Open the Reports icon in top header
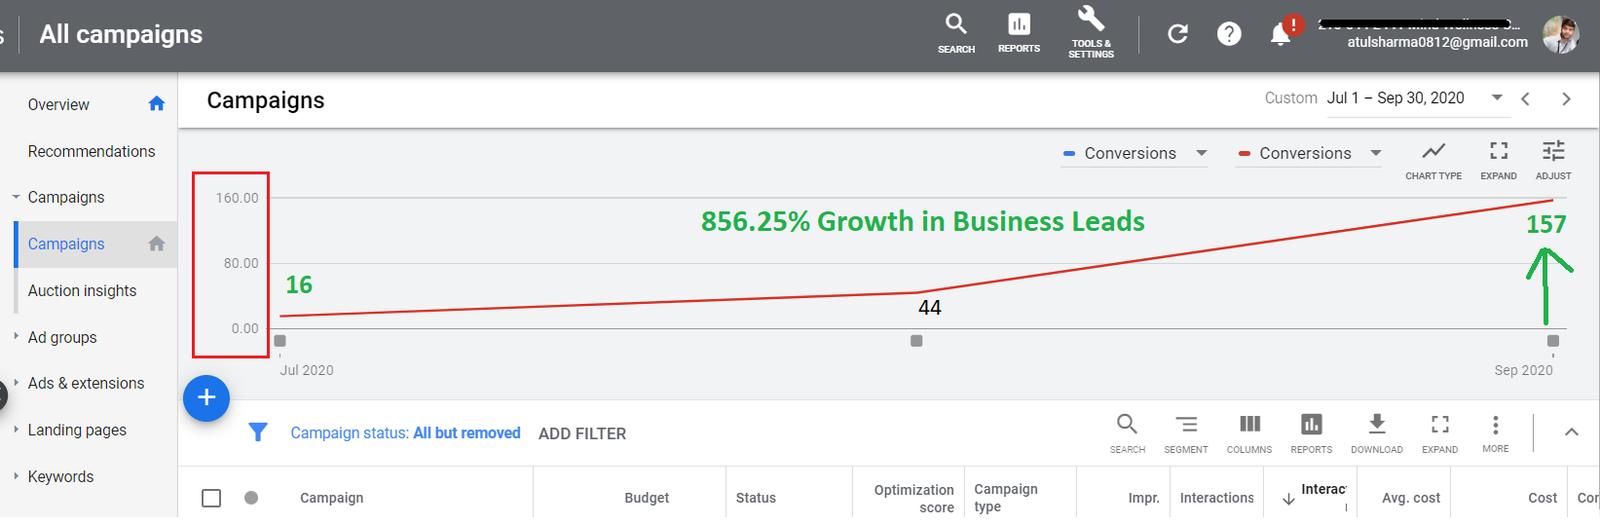 pyautogui.click(x=1018, y=32)
